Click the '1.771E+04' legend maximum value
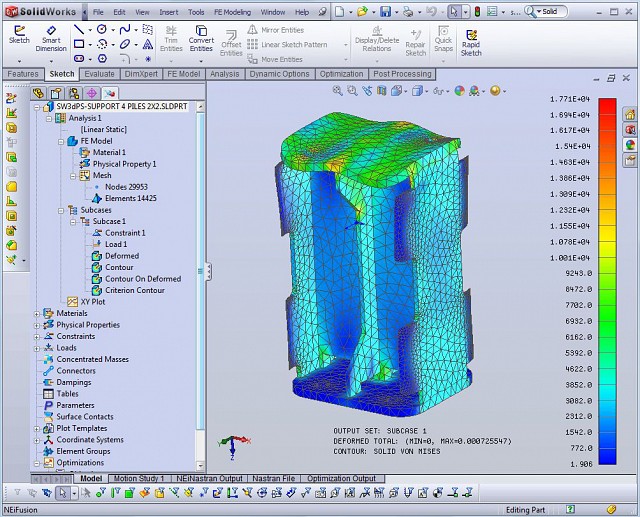The image size is (640, 517). (x=570, y=99)
